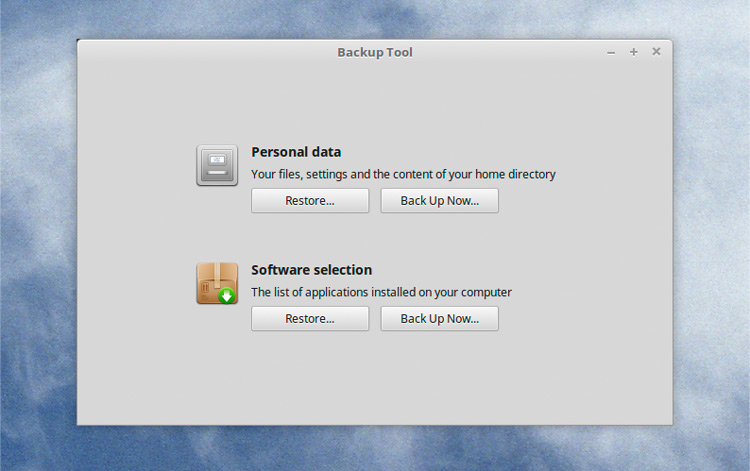Click green download arrow on package icon
750x471 pixels.
[x=227, y=296]
